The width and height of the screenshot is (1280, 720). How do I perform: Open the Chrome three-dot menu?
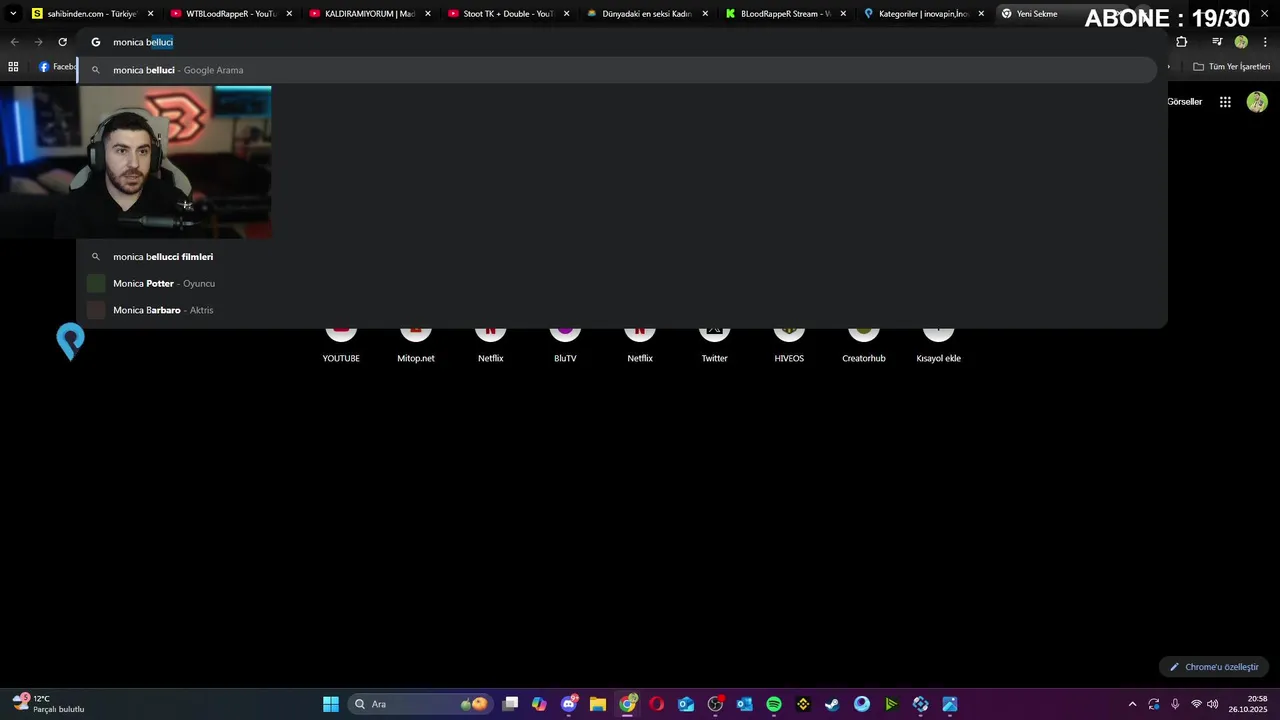(1264, 42)
